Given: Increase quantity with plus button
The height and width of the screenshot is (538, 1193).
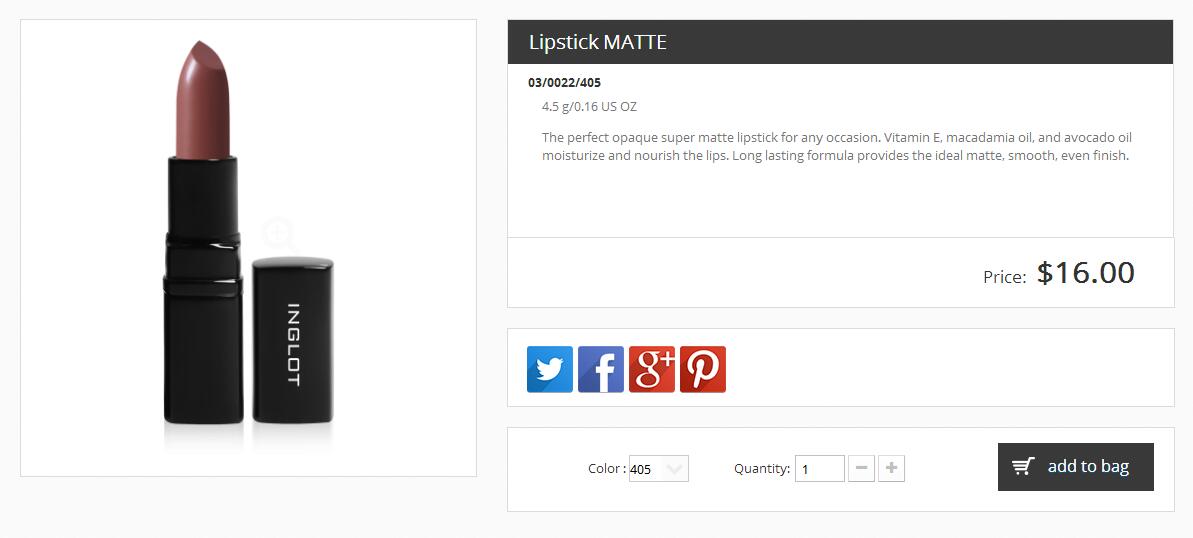Looking at the screenshot, I should point(891,468).
